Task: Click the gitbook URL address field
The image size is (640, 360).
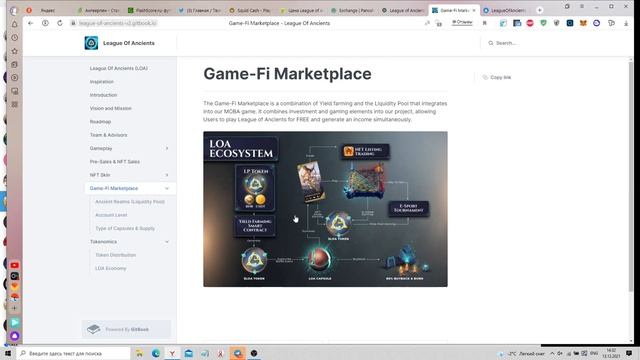Action: coord(118,23)
